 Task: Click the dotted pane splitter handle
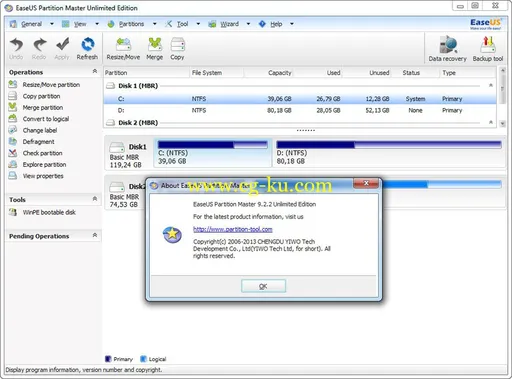coord(306,131)
